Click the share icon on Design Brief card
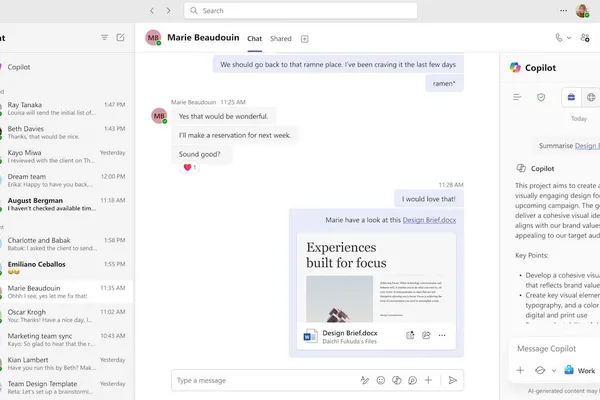The height and width of the screenshot is (400, 600). point(426,335)
